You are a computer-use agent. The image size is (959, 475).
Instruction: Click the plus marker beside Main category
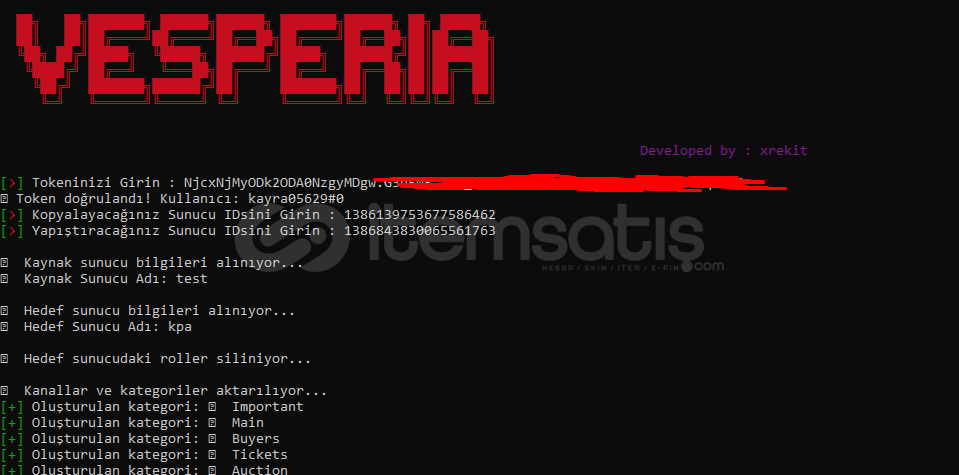(12, 422)
